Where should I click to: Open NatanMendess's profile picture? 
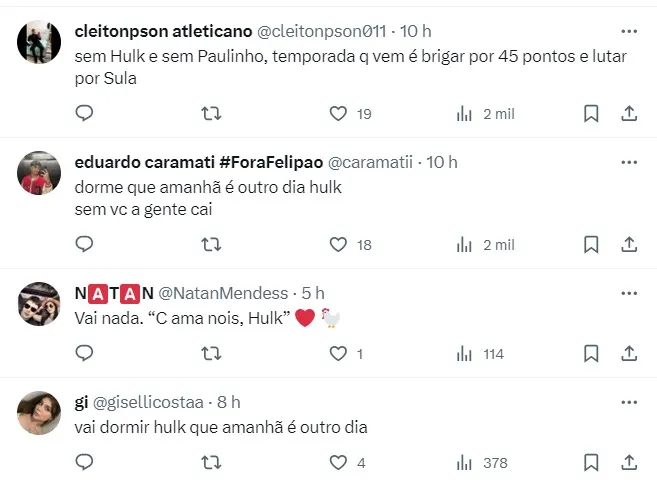tap(40, 304)
